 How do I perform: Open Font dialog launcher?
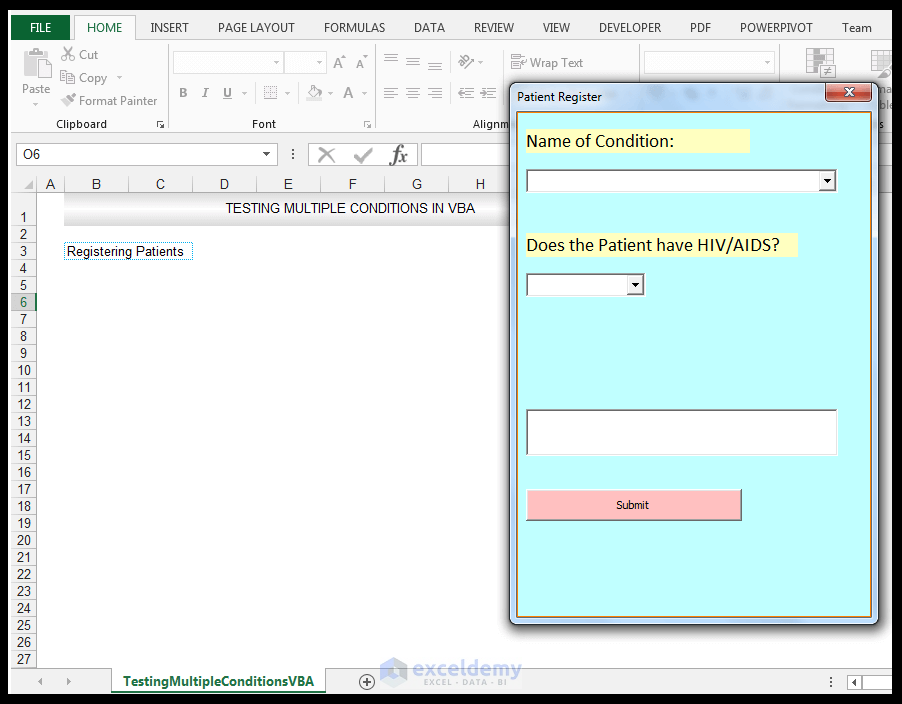(367, 124)
